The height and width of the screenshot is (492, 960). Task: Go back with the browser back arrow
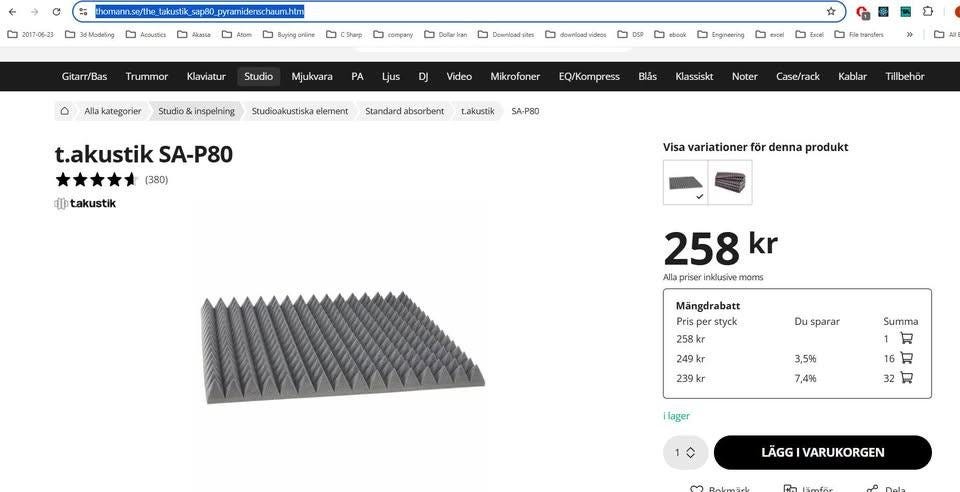[x=12, y=12]
